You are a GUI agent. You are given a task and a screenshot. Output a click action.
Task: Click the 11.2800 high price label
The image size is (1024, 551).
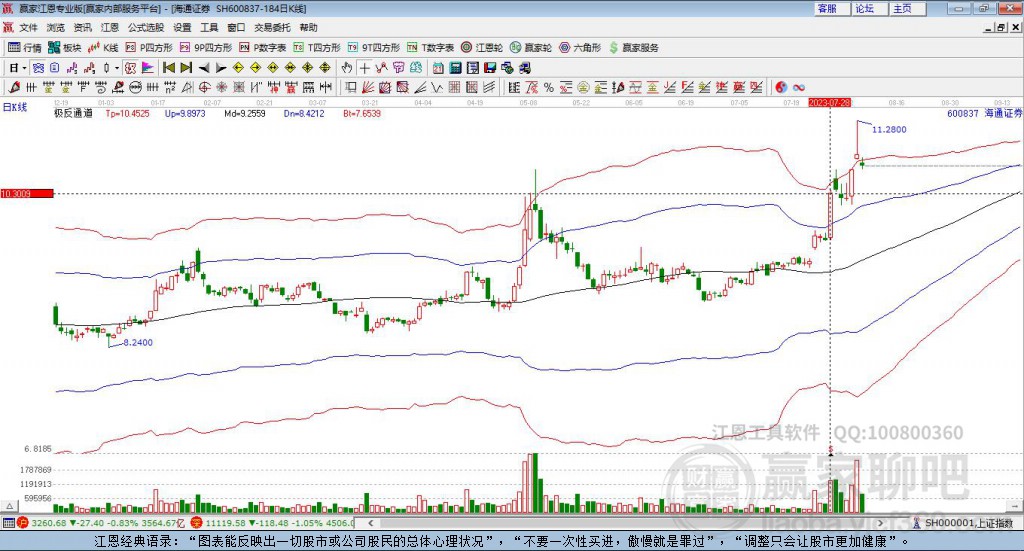coord(889,129)
